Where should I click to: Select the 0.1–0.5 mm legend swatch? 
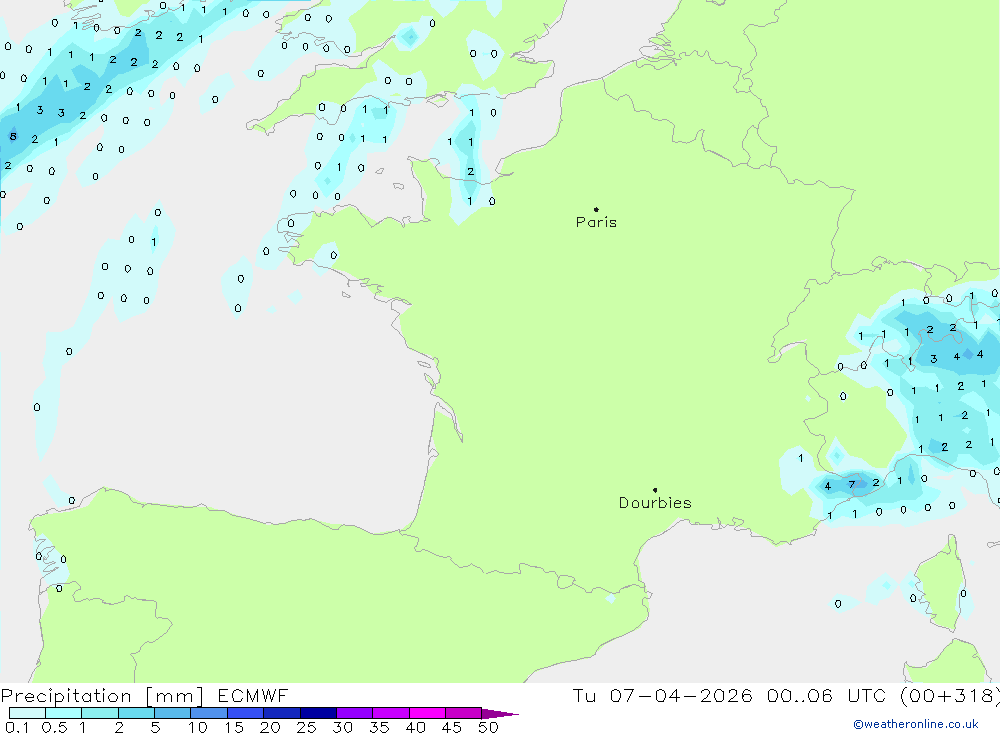[27, 713]
